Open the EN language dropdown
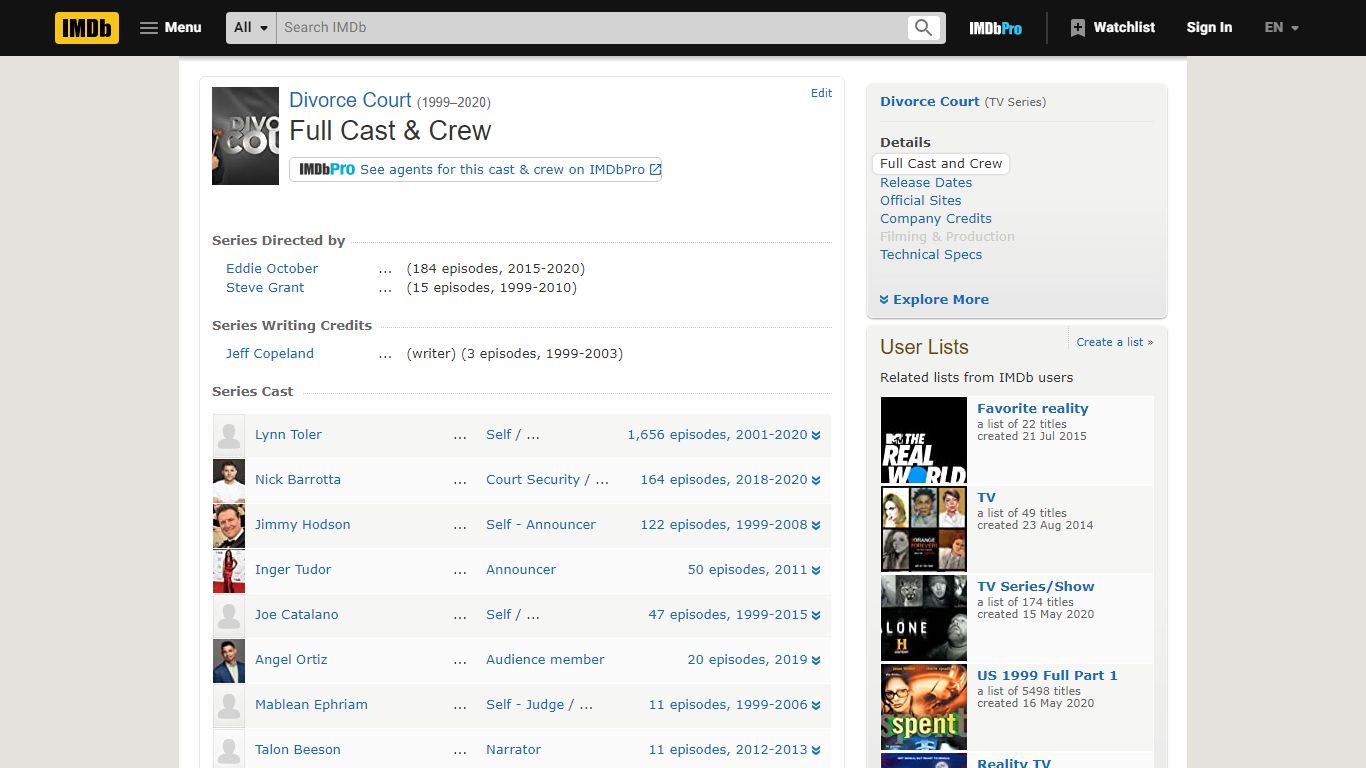Screen dimensions: 1366x768 (x=1281, y=28)
